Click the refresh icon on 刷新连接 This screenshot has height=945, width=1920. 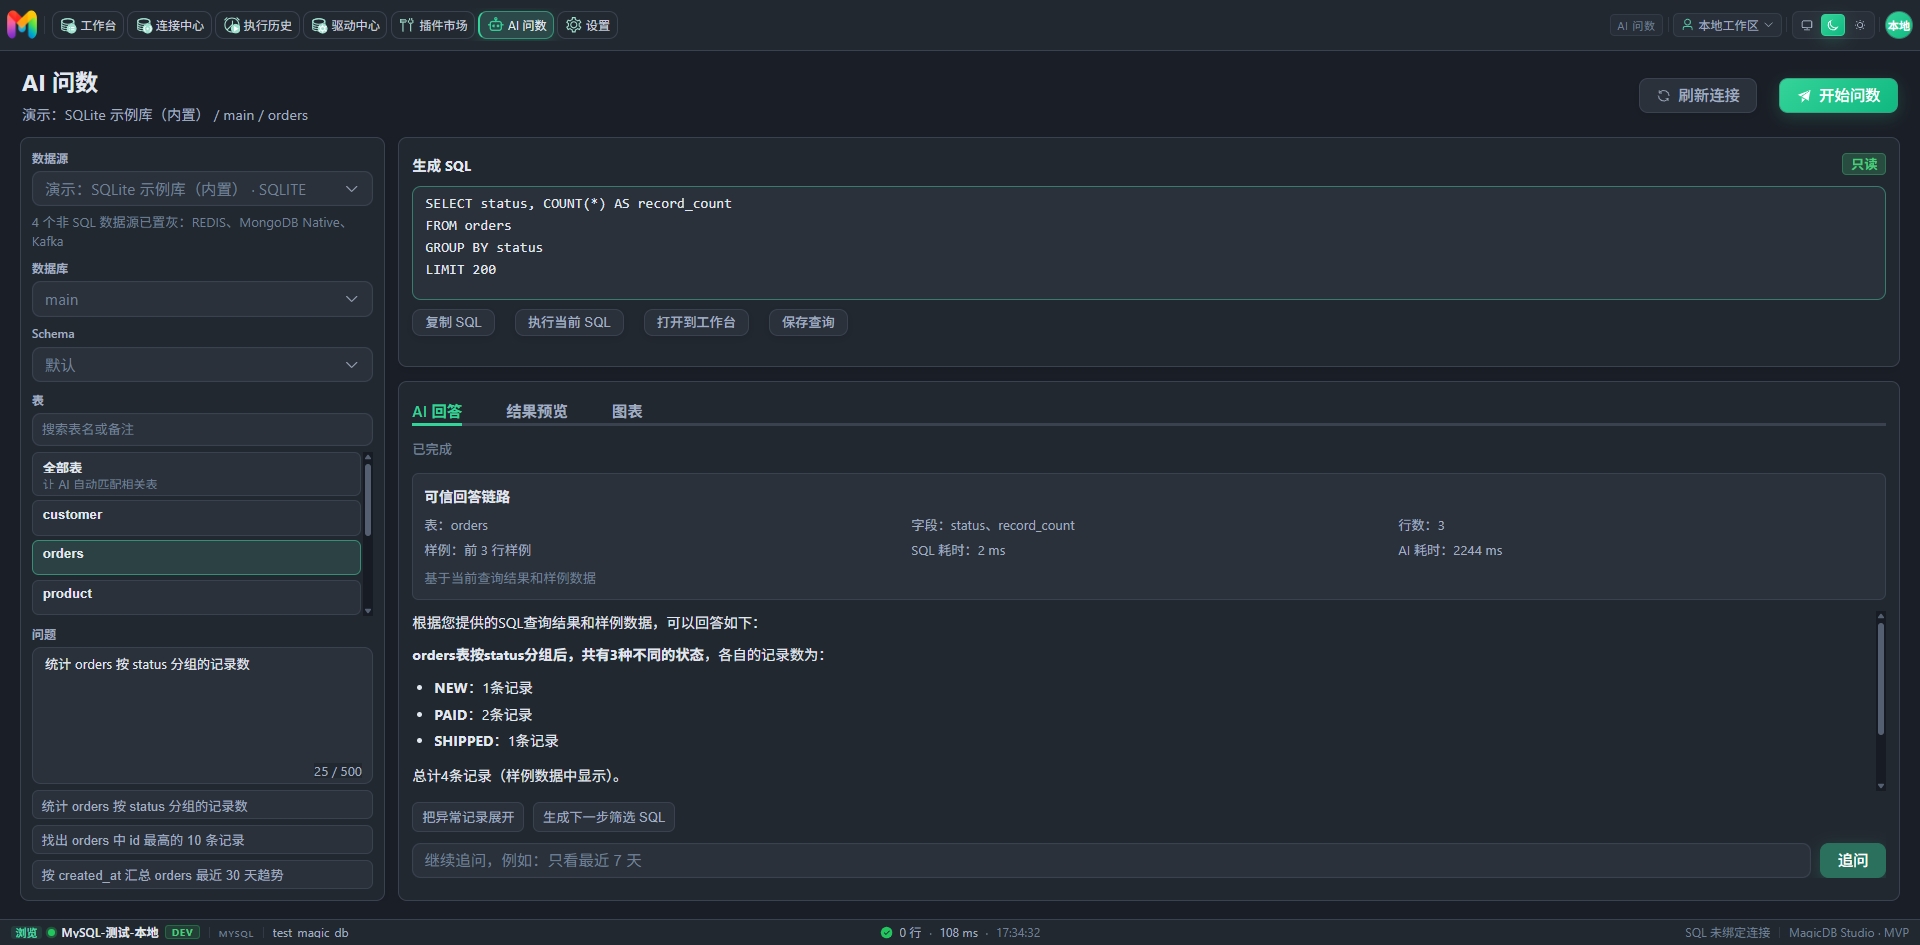(1663, 96)
